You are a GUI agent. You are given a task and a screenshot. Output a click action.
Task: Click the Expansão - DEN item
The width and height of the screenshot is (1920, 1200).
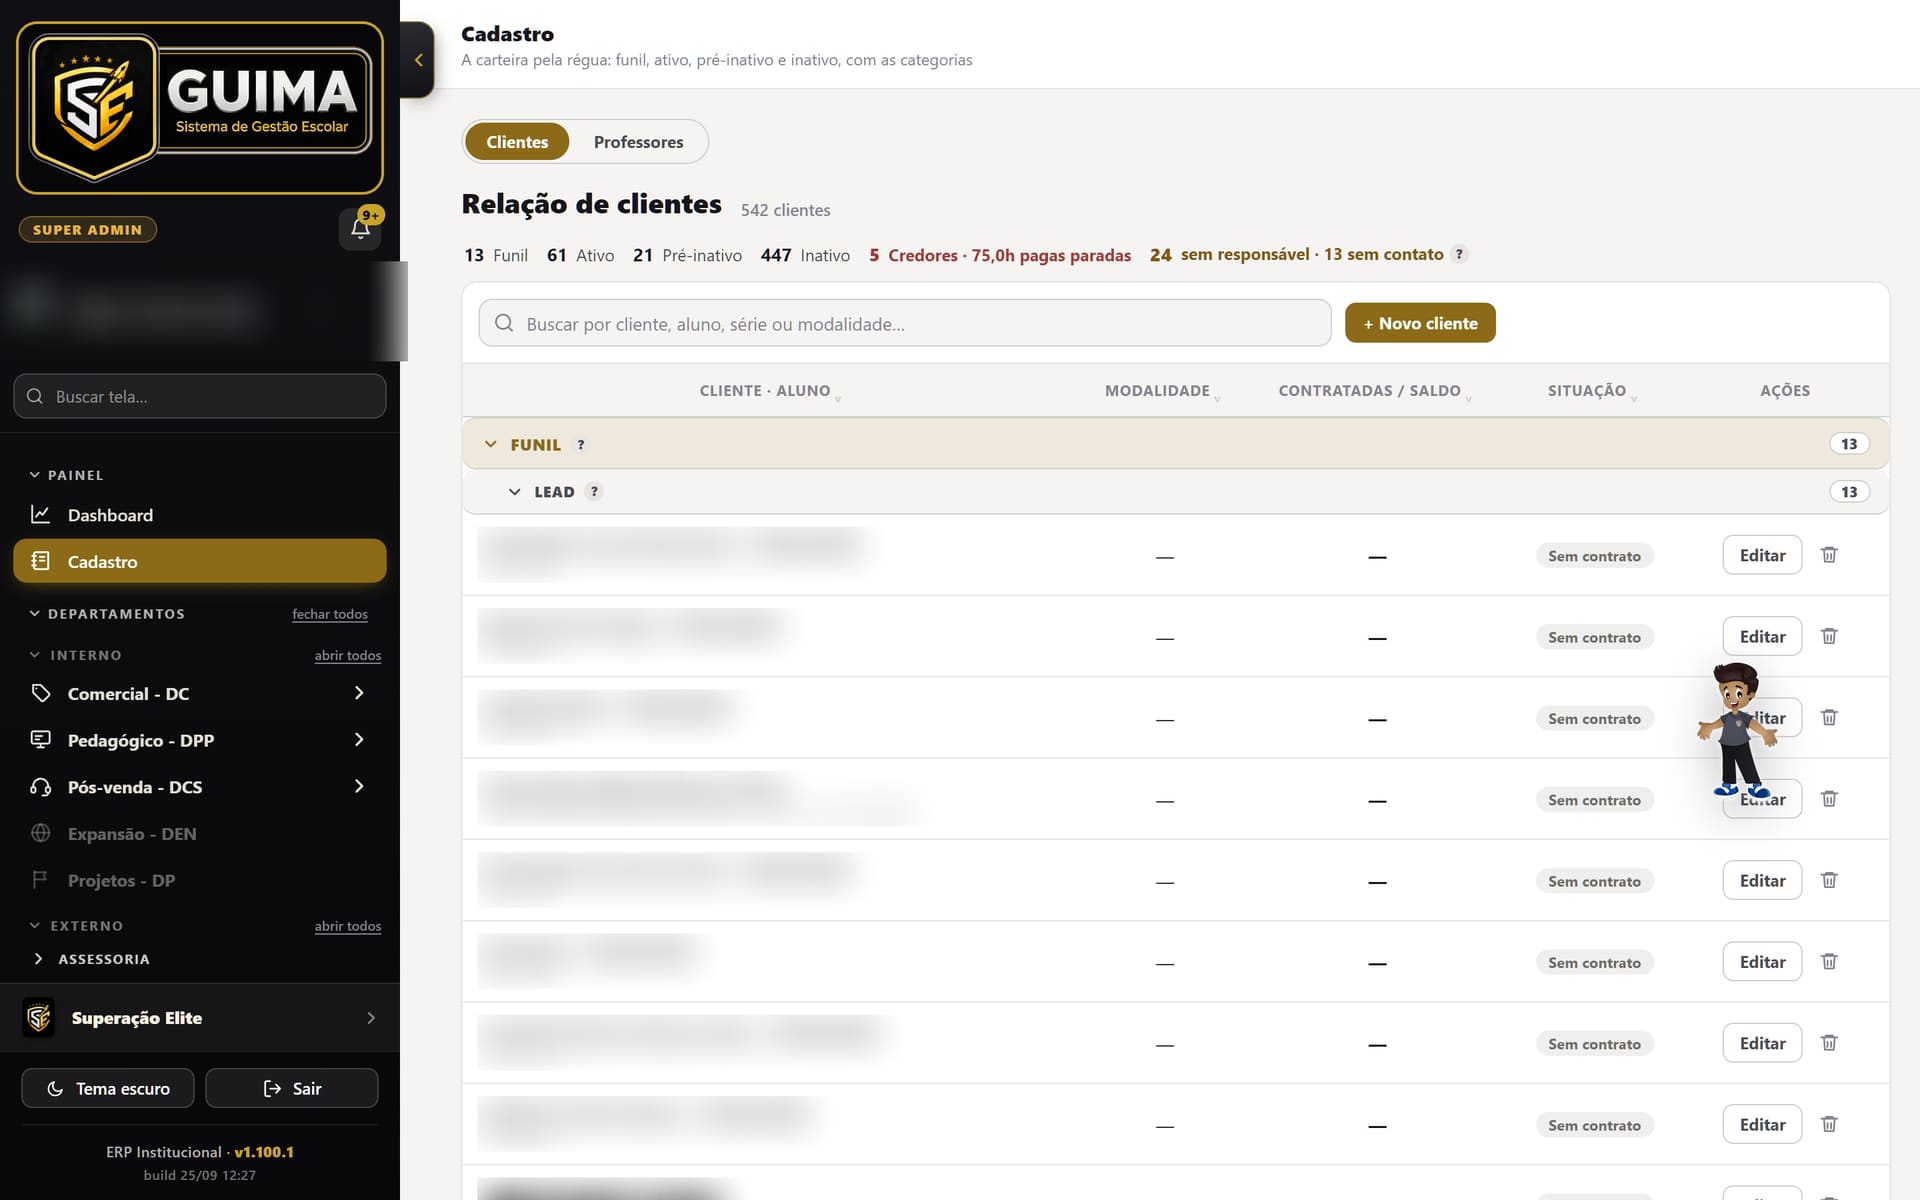click(200, 833)
